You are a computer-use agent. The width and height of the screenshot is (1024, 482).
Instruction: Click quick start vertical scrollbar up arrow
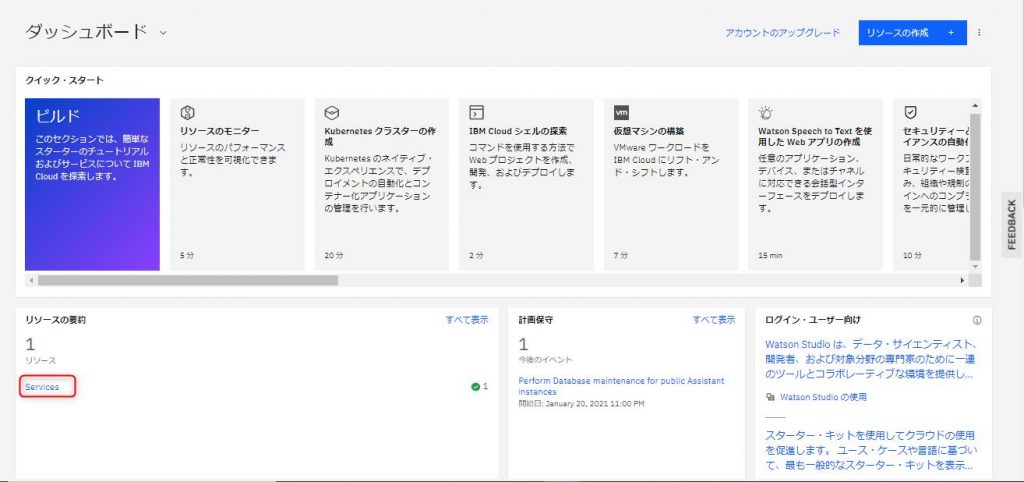975,106
